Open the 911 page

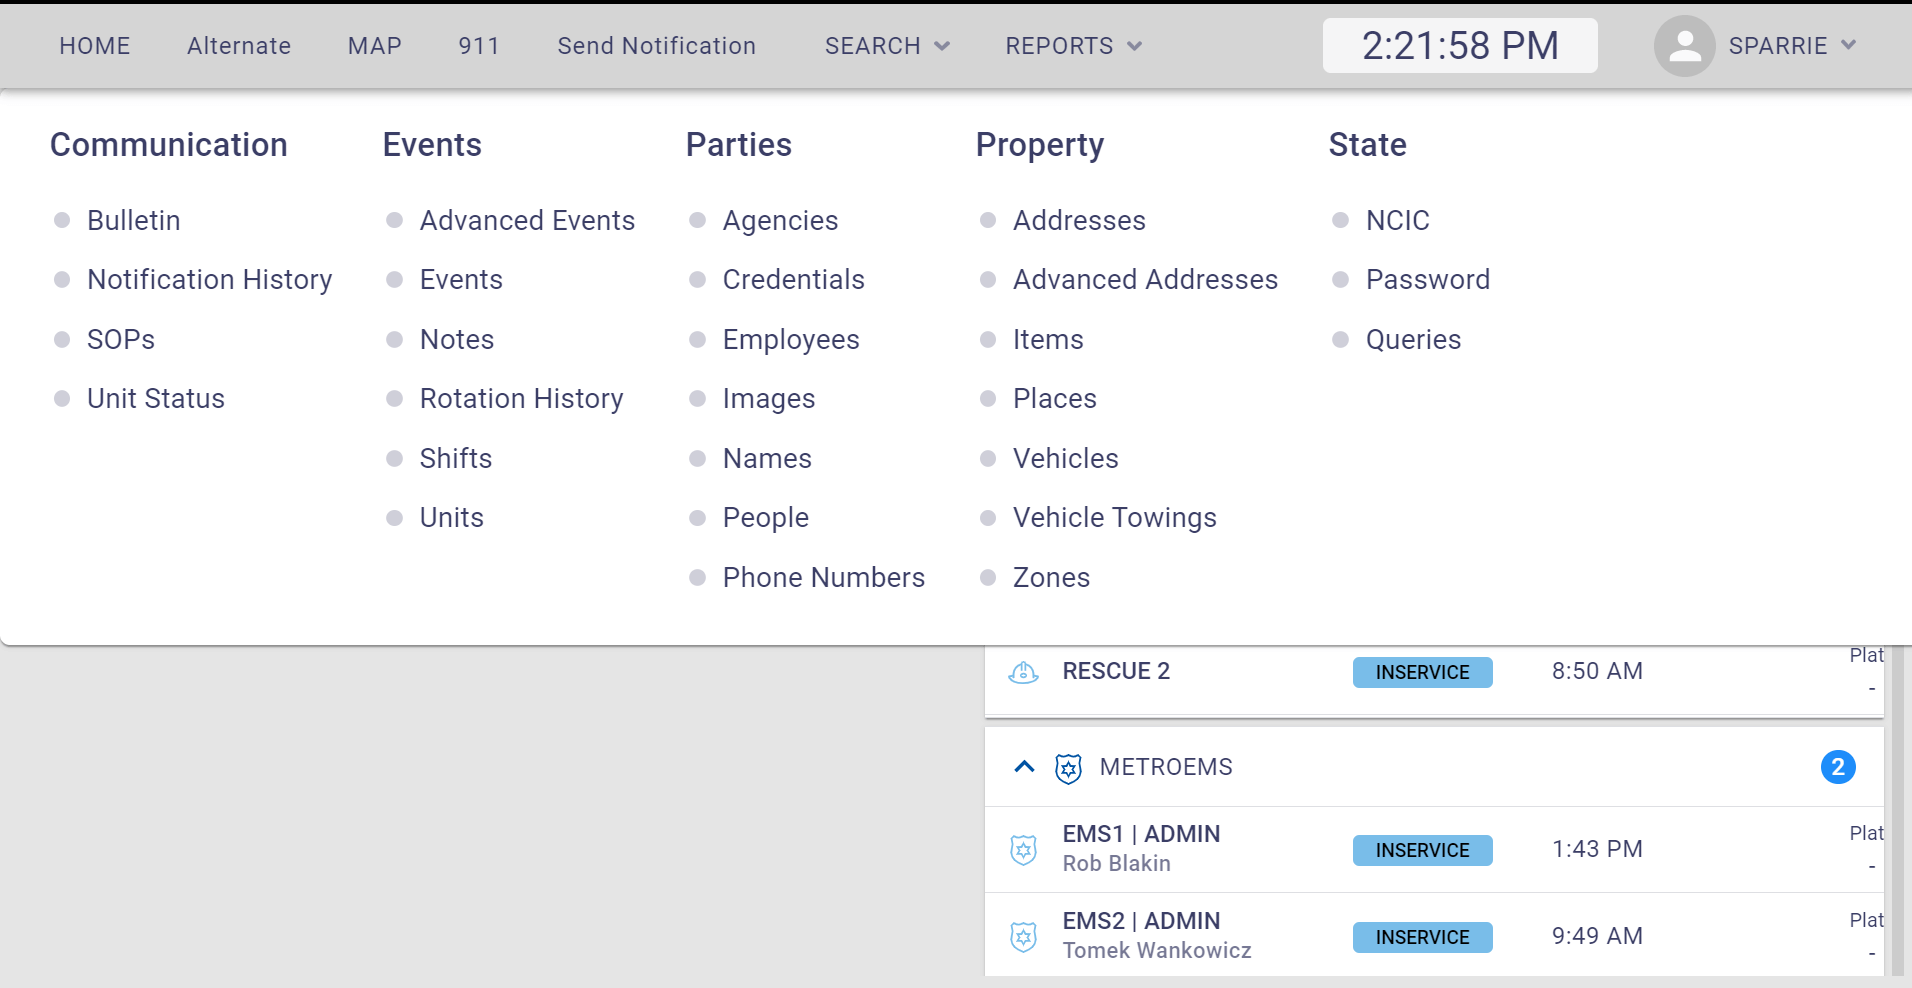coord(479,46)
